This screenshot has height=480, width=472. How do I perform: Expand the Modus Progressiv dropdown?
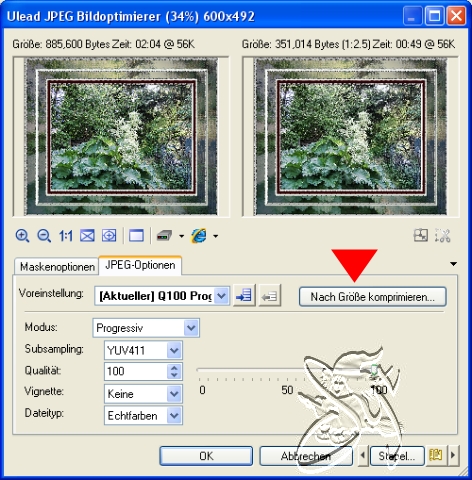pos(191,328)
